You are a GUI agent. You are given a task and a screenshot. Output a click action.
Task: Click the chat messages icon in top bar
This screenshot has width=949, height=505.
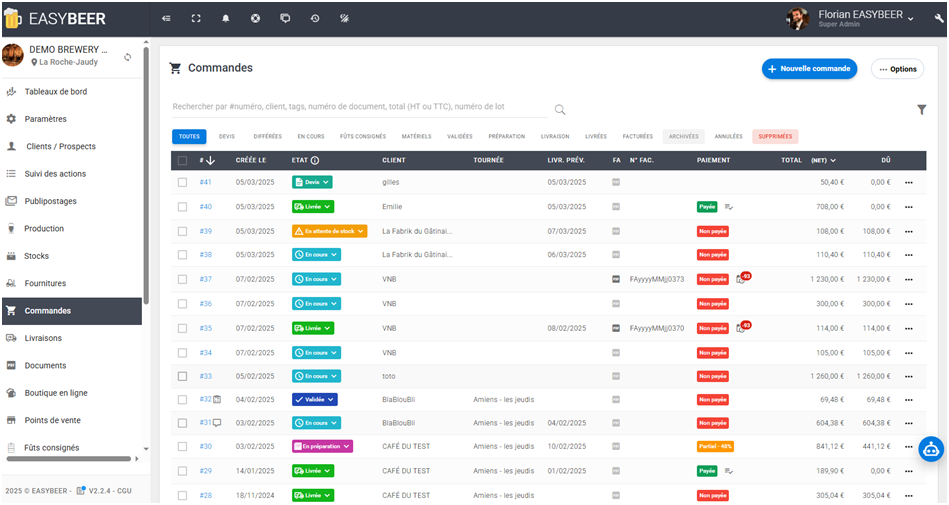(285, 18)
